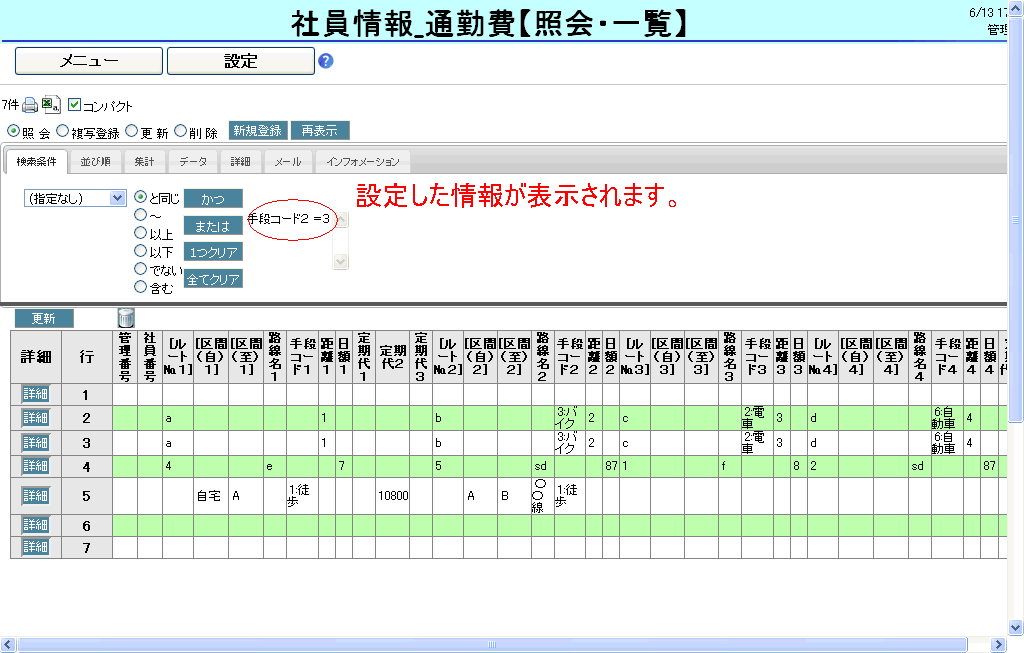
Task: Uncheck the コンパクト checkbox
Action: [x=74, y=105]
